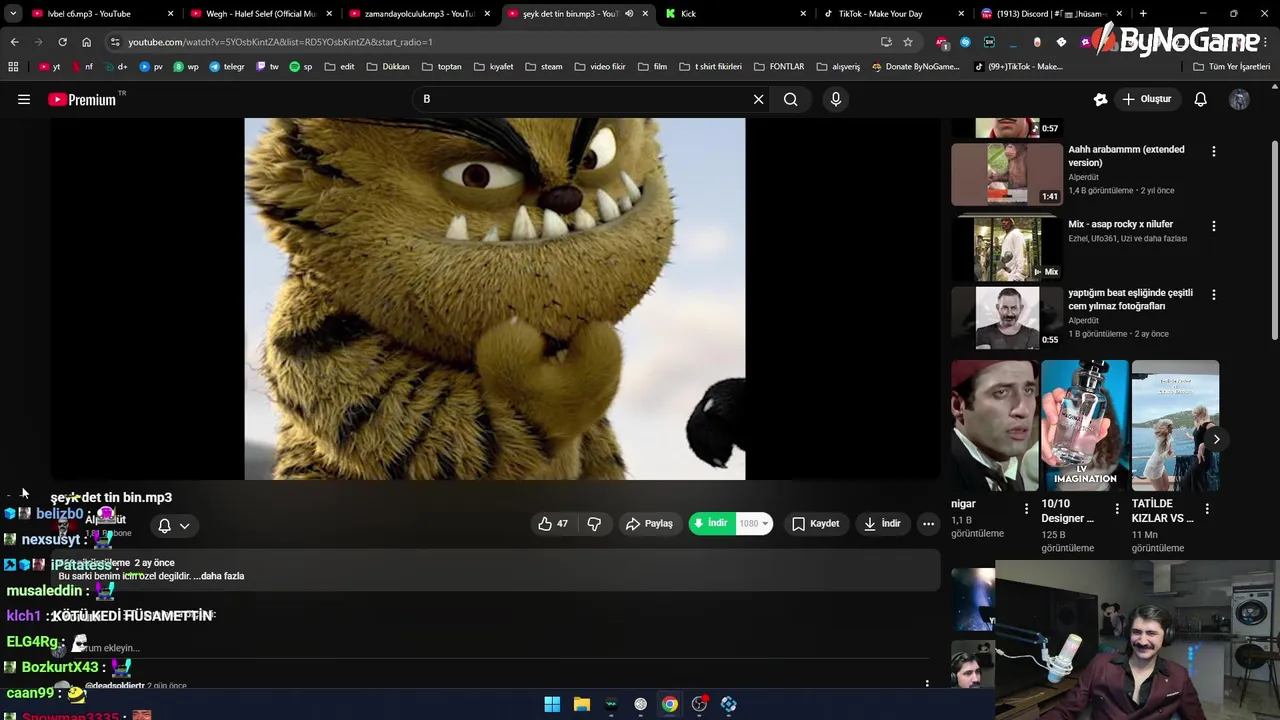The height and width of the screenshot is (720, 1280).
Task: Reload the current page
Action: tap(62, 42)
